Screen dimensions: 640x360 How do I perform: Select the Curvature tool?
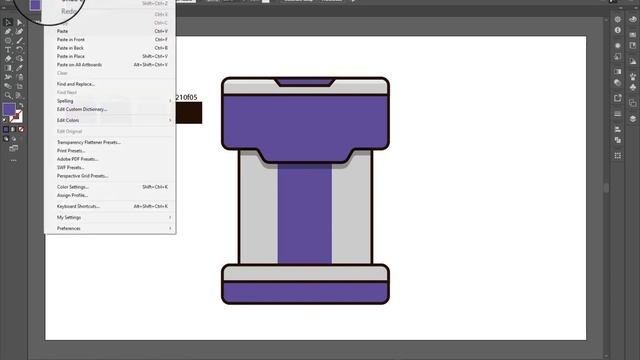pos(19,31)
